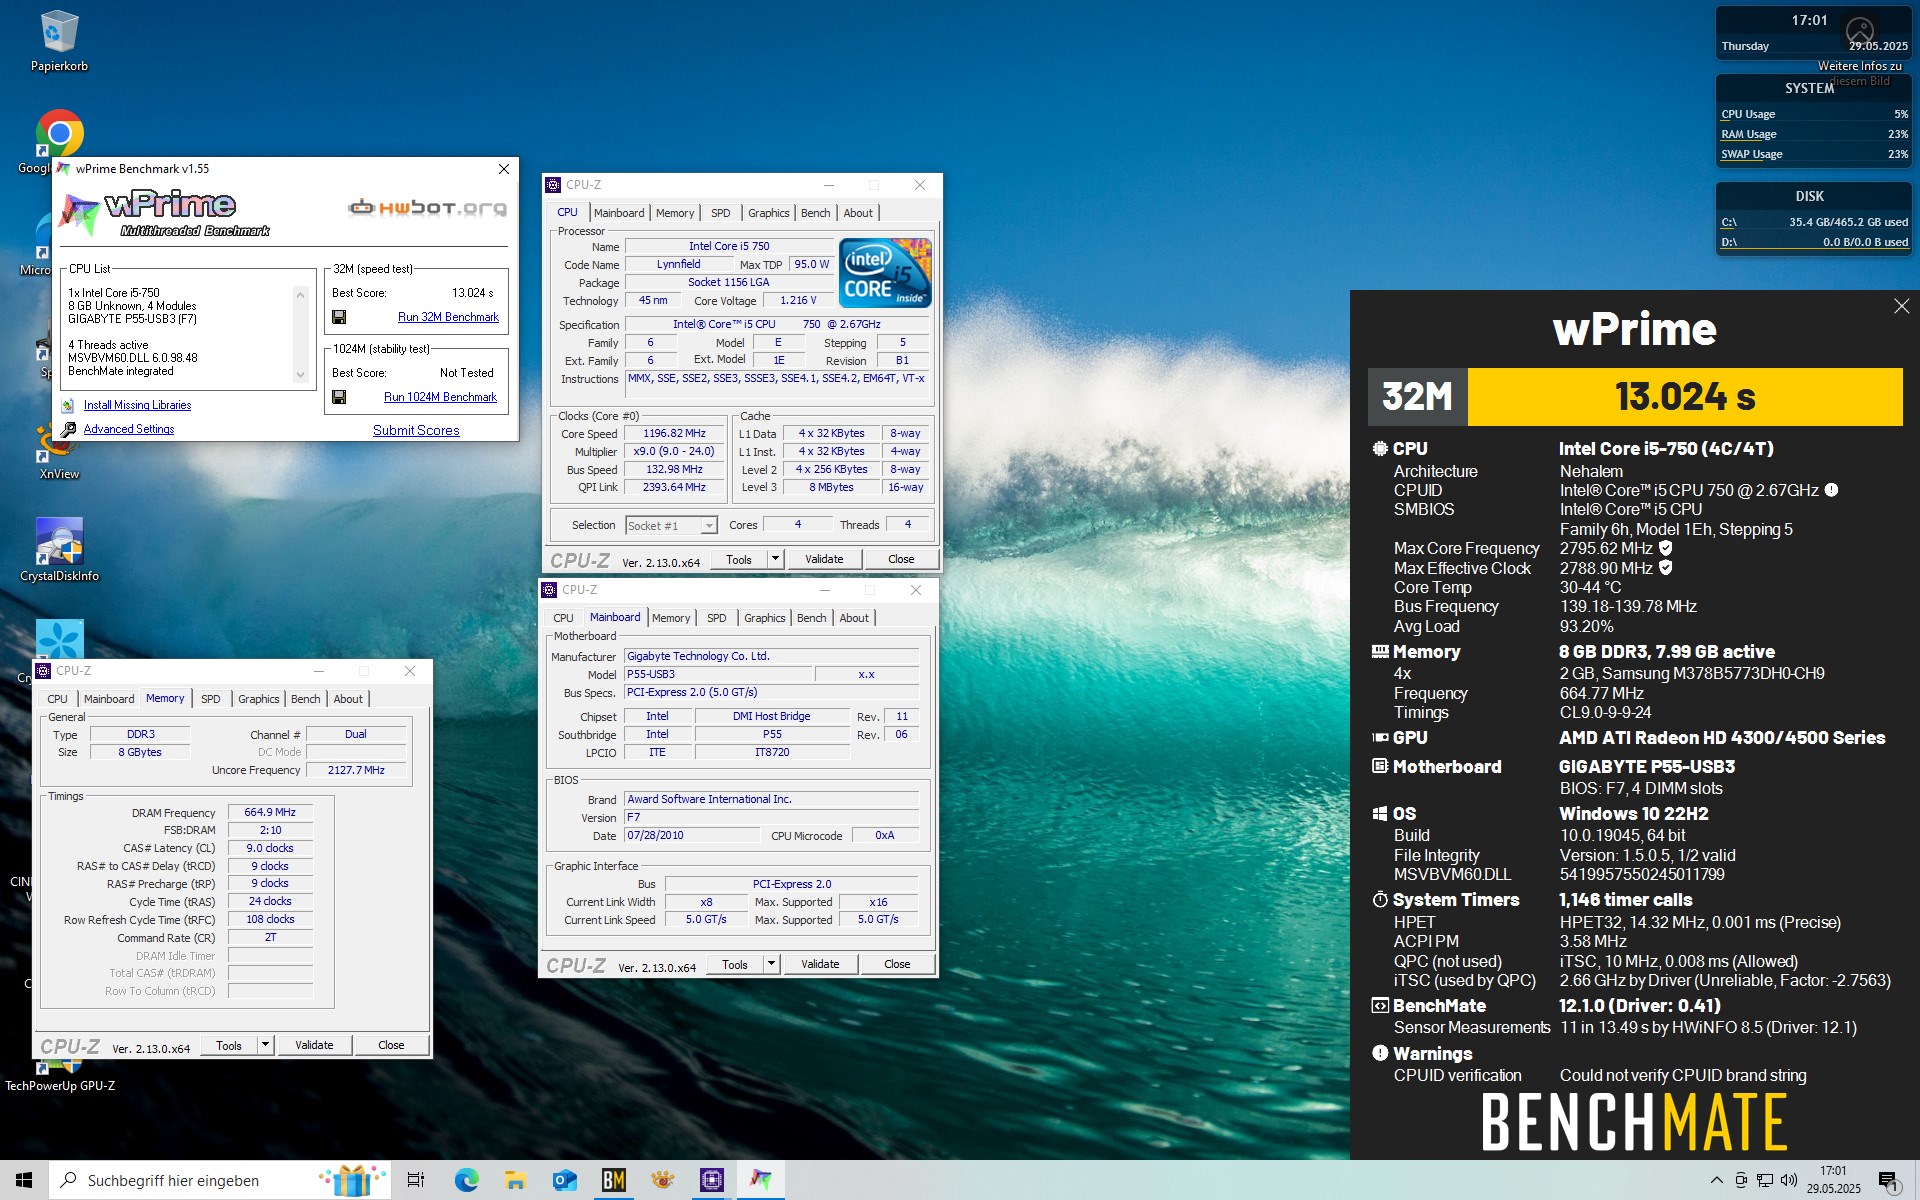1920x1200 pixels.
Task: Click the CPU Usage bar in system widget
Action: (1814, 115)
